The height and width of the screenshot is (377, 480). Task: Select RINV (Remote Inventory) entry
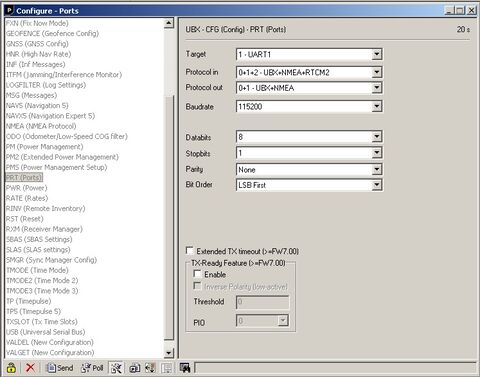46,209
